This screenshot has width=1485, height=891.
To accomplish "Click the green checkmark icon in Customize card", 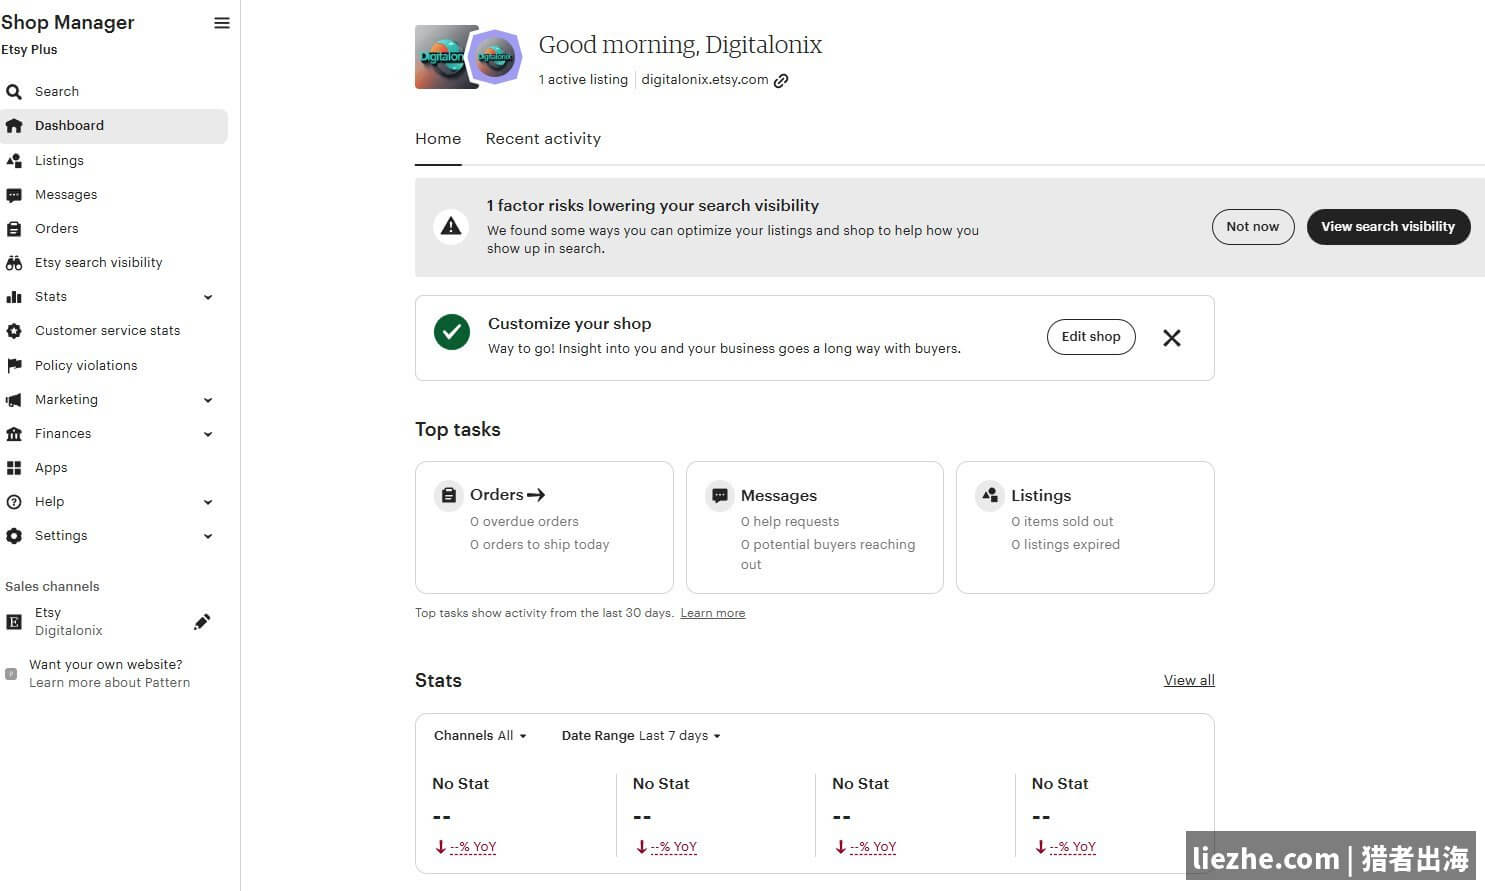I will 452,332.
